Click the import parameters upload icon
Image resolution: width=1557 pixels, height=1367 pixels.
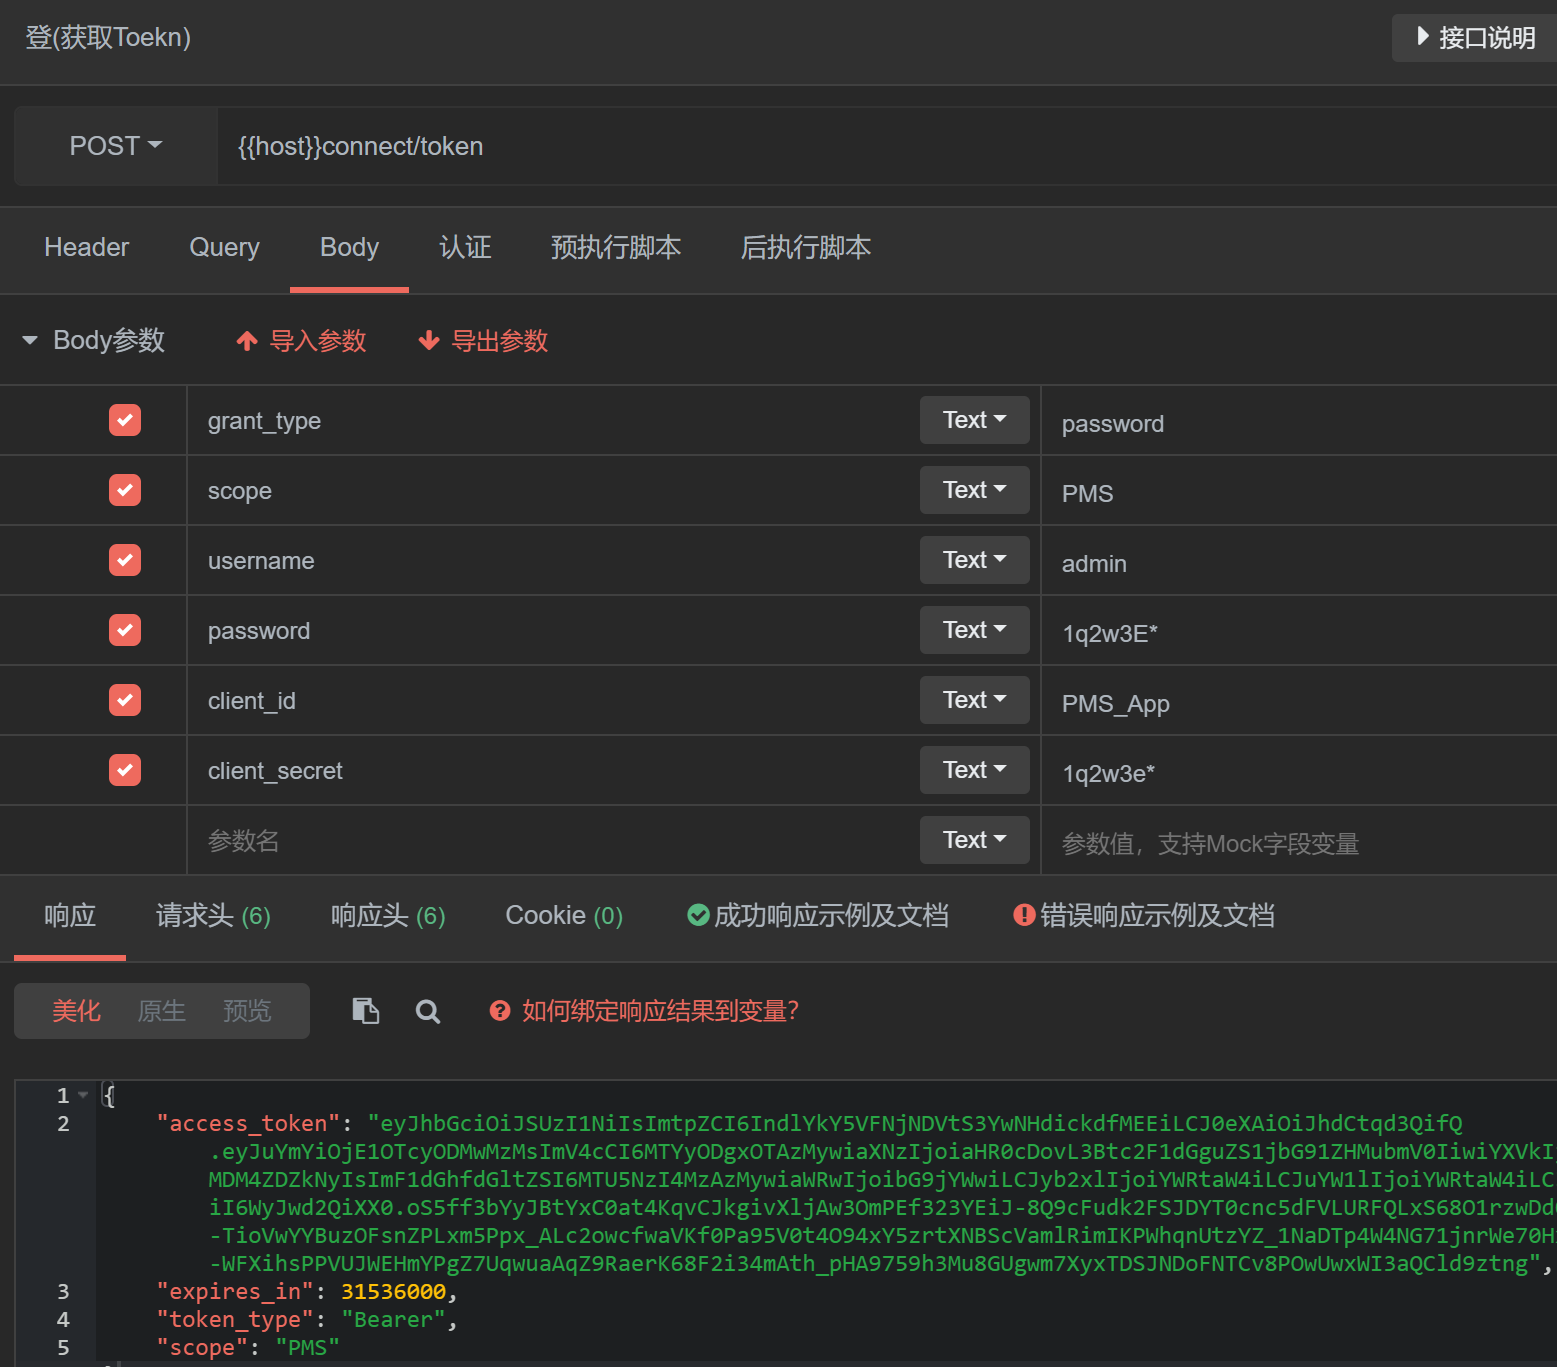click(x=247, y=341)
